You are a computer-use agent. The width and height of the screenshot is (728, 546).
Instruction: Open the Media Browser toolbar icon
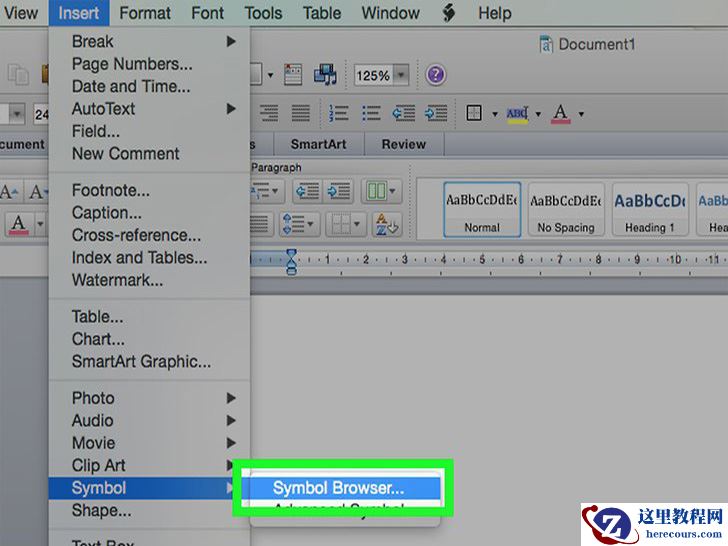point(325,75)
